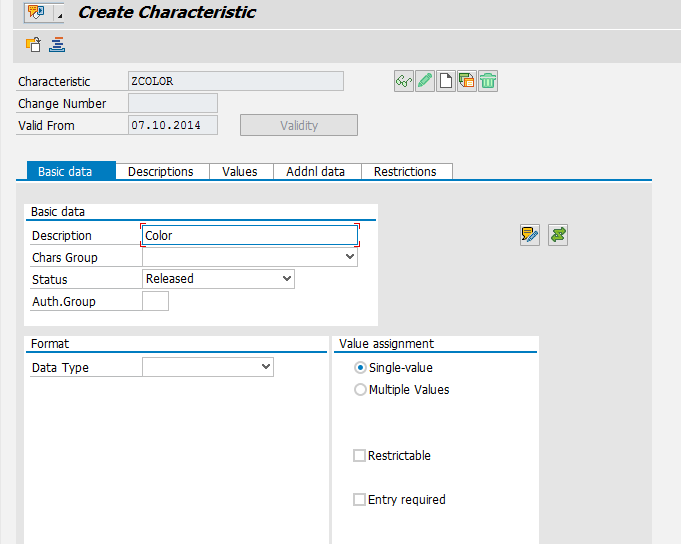Click the Change pencil icon
681x544 pixels.
tap(425, 81)
